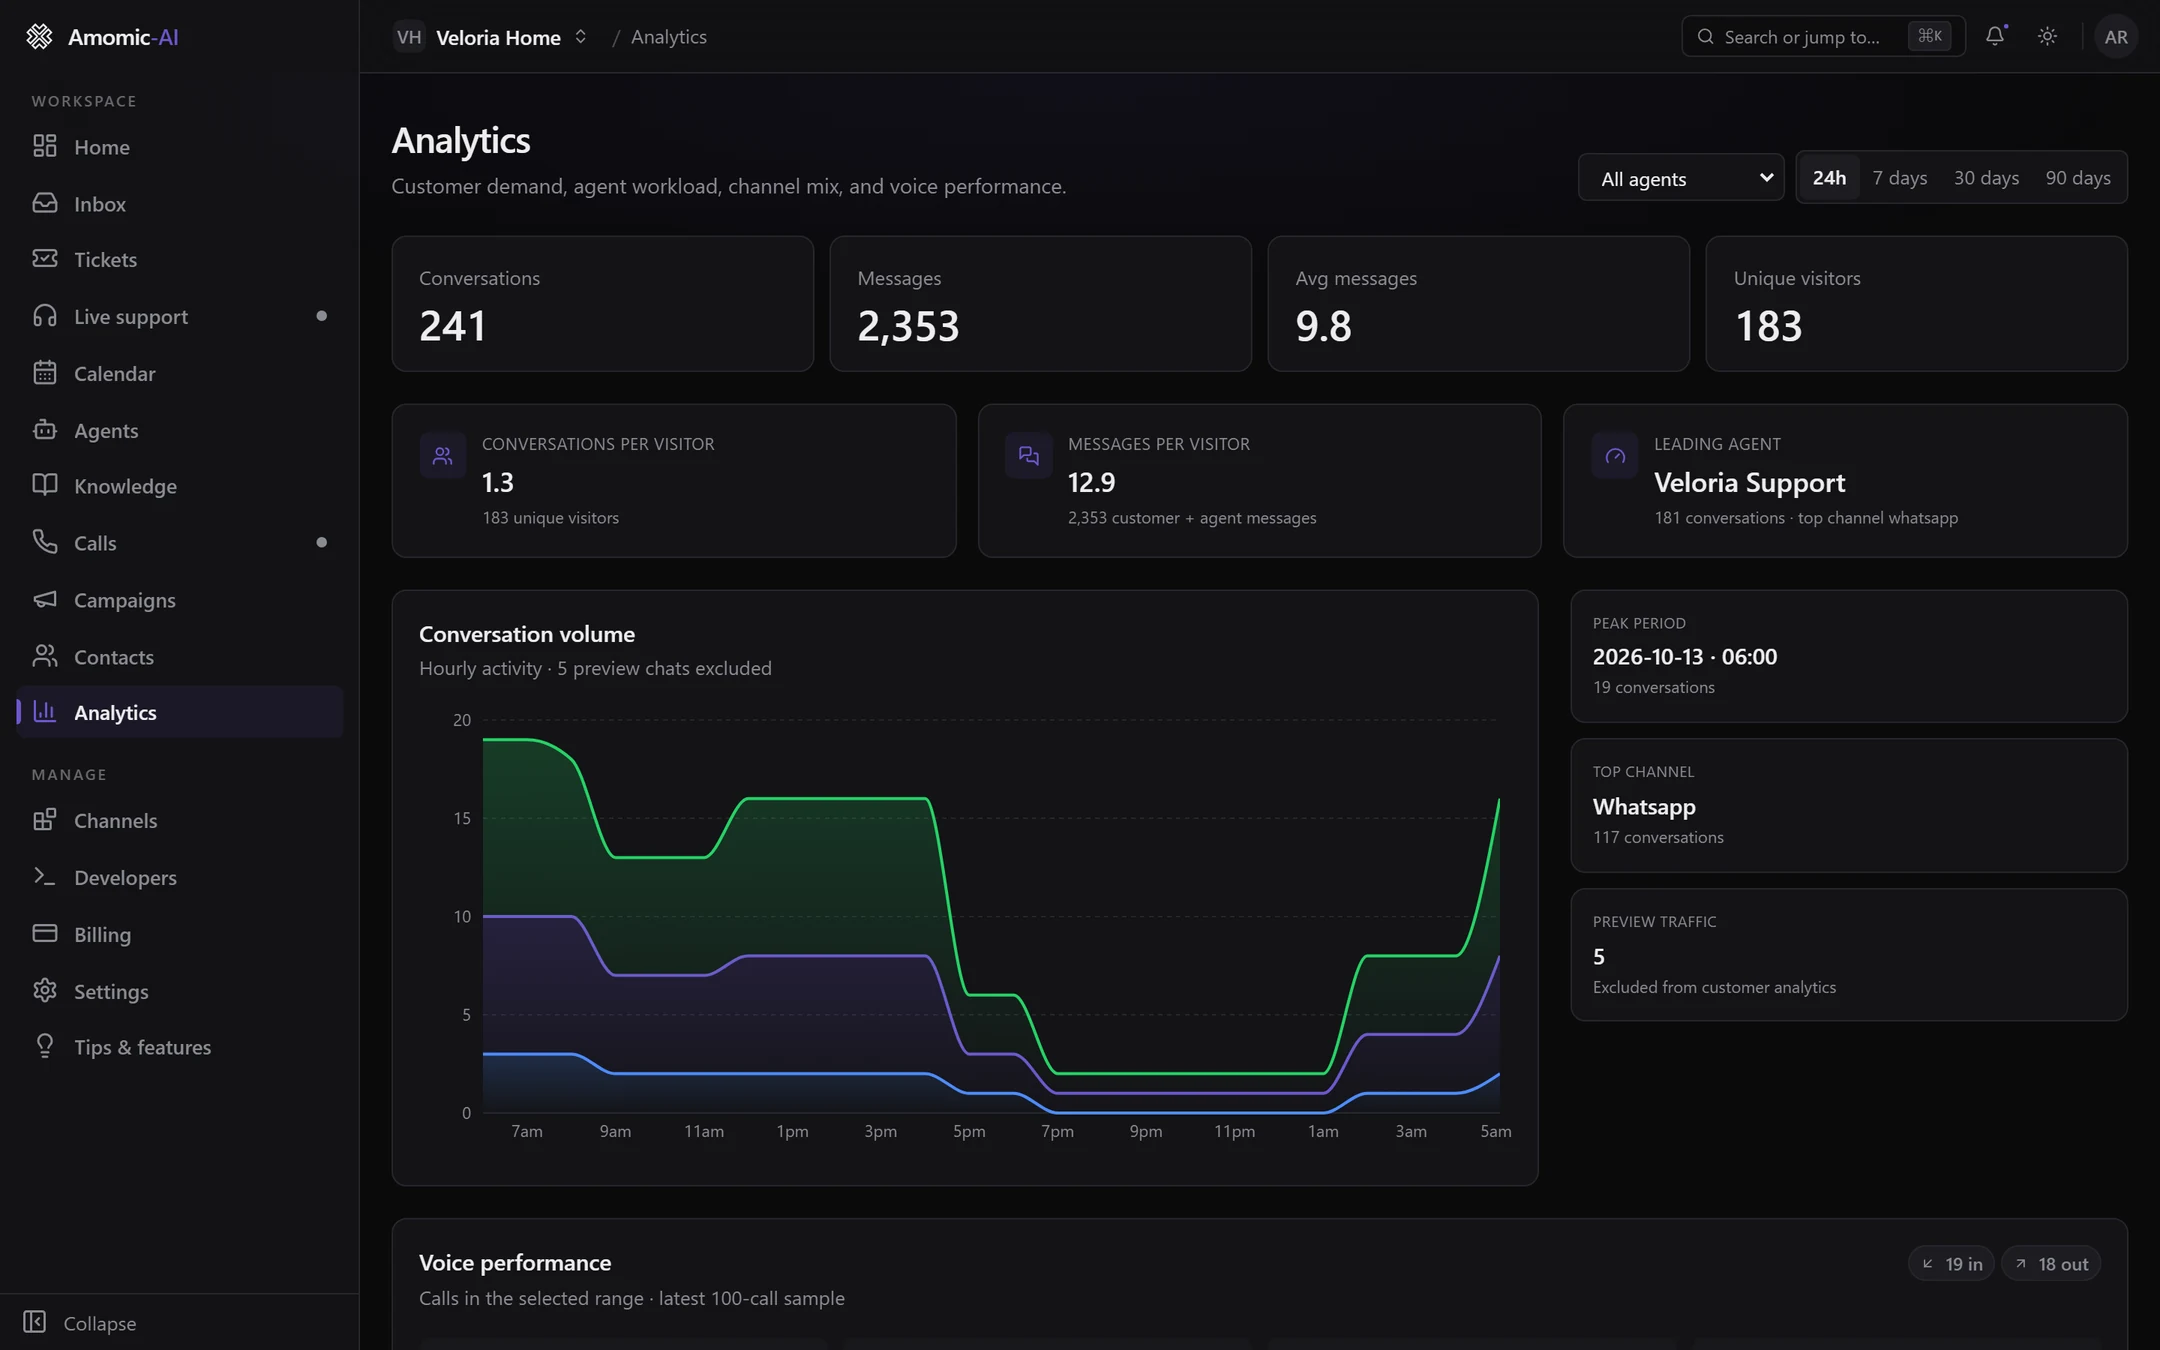The height and width of the screenshot is (1350, 2160).
Task: Select the Live support headset icon
Action: point(45,316)
